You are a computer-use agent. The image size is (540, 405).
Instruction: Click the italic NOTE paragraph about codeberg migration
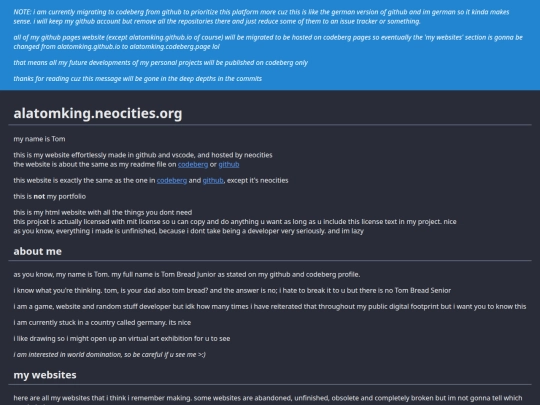(x=261, y=17)
